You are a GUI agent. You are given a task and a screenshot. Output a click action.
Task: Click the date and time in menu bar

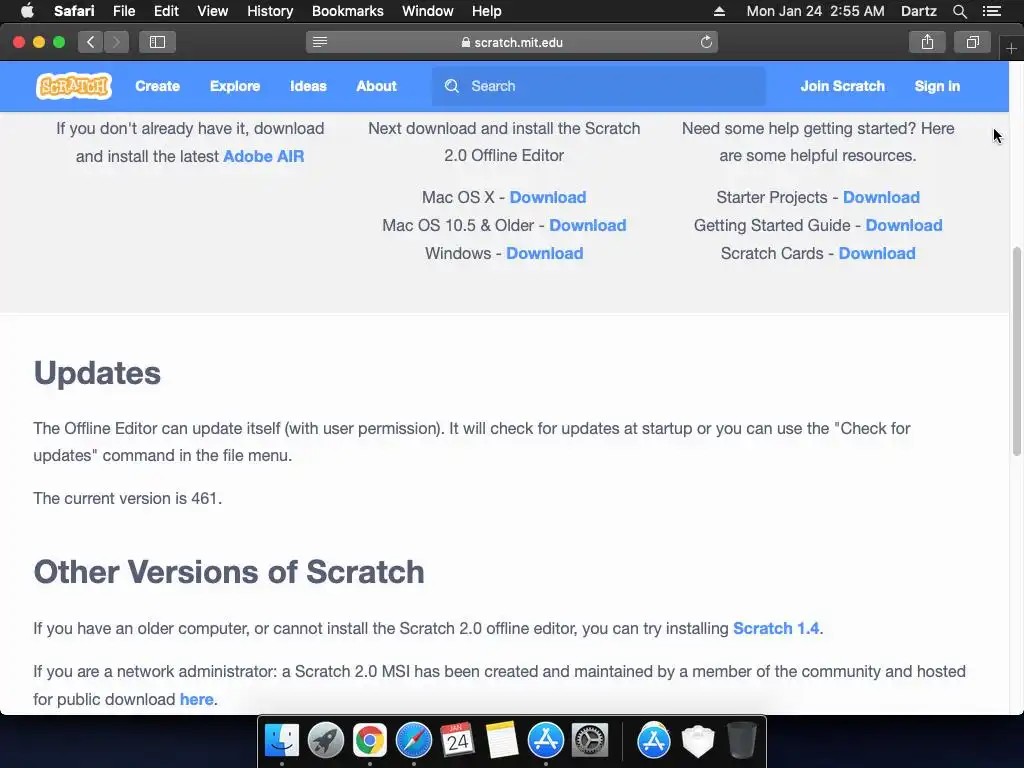tap(816, 11)
